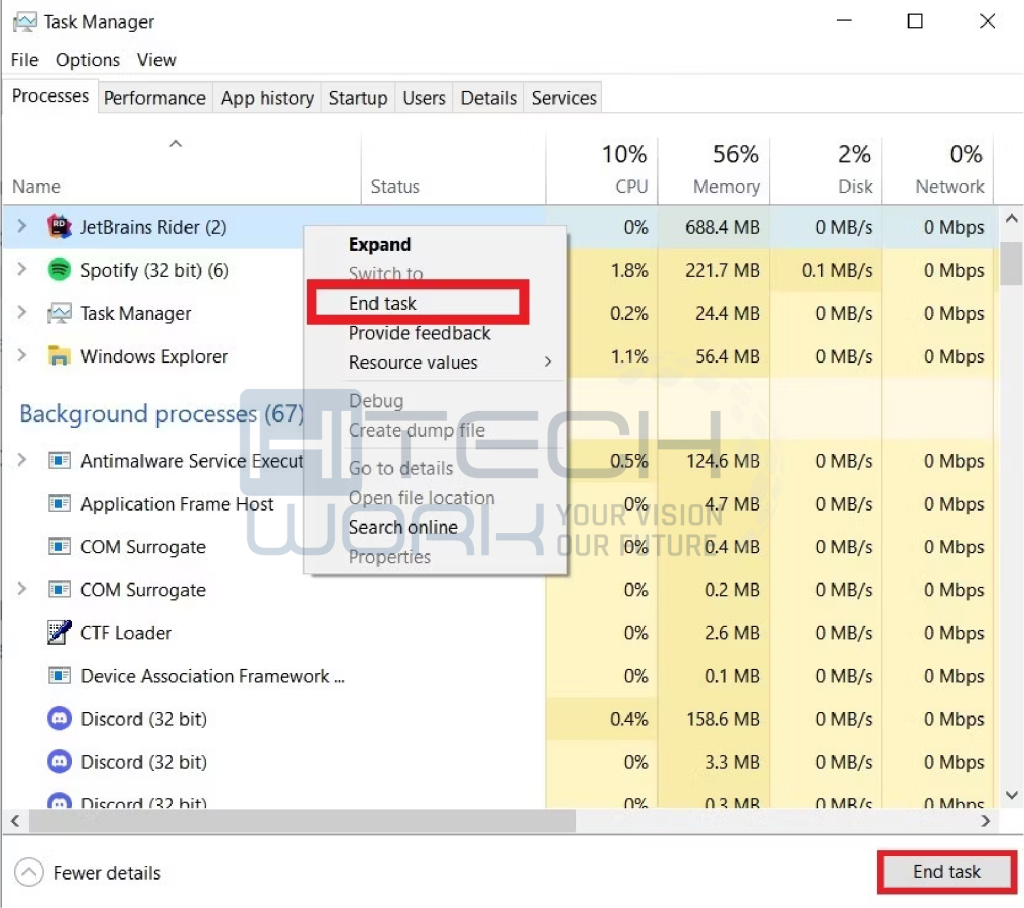Sort by the Memory column header
Image resolution: width=1024 pixels, height=908 pixels.
point(714,169)
